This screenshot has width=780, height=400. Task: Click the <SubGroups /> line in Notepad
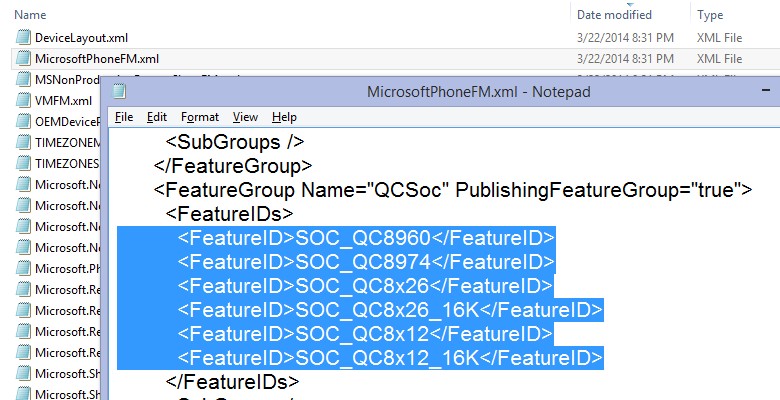click(235, 142)
